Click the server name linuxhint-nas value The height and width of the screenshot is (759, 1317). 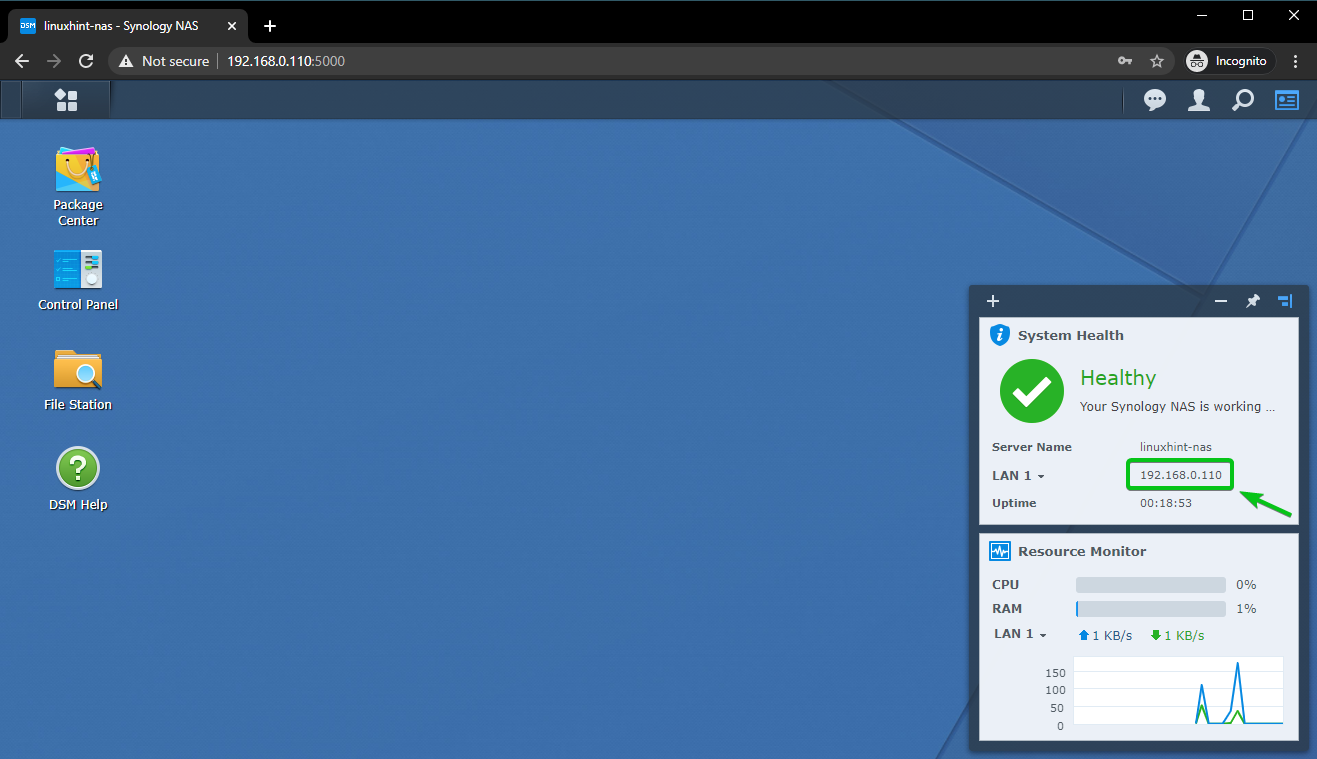tap(1176, 447)
